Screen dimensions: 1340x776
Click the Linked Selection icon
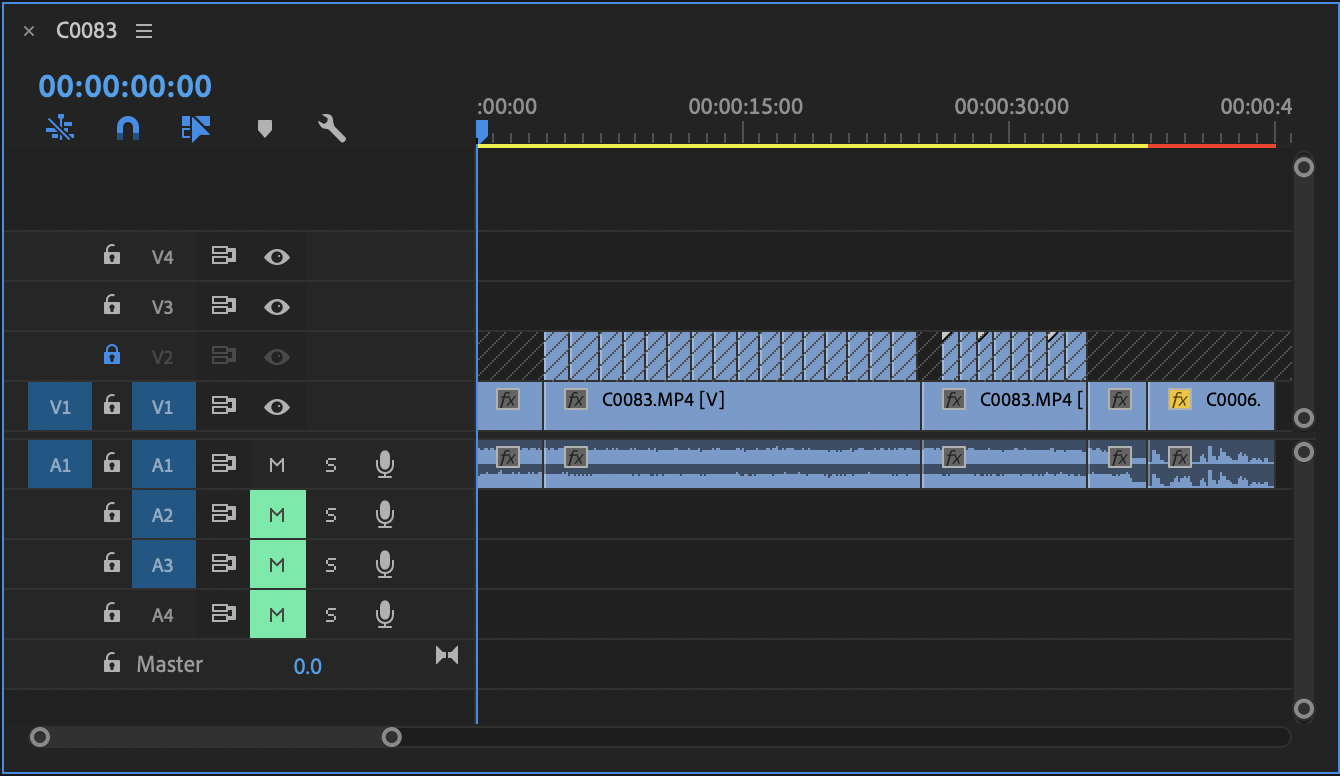196,128
